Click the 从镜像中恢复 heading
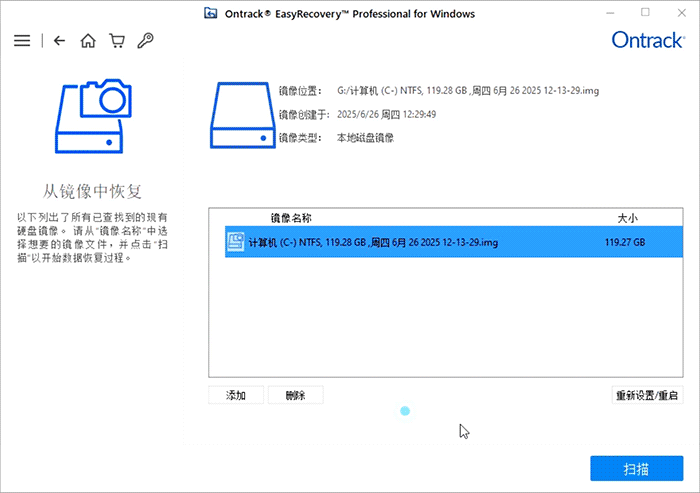This screenshot has width=700, height=493. [92, 192]
